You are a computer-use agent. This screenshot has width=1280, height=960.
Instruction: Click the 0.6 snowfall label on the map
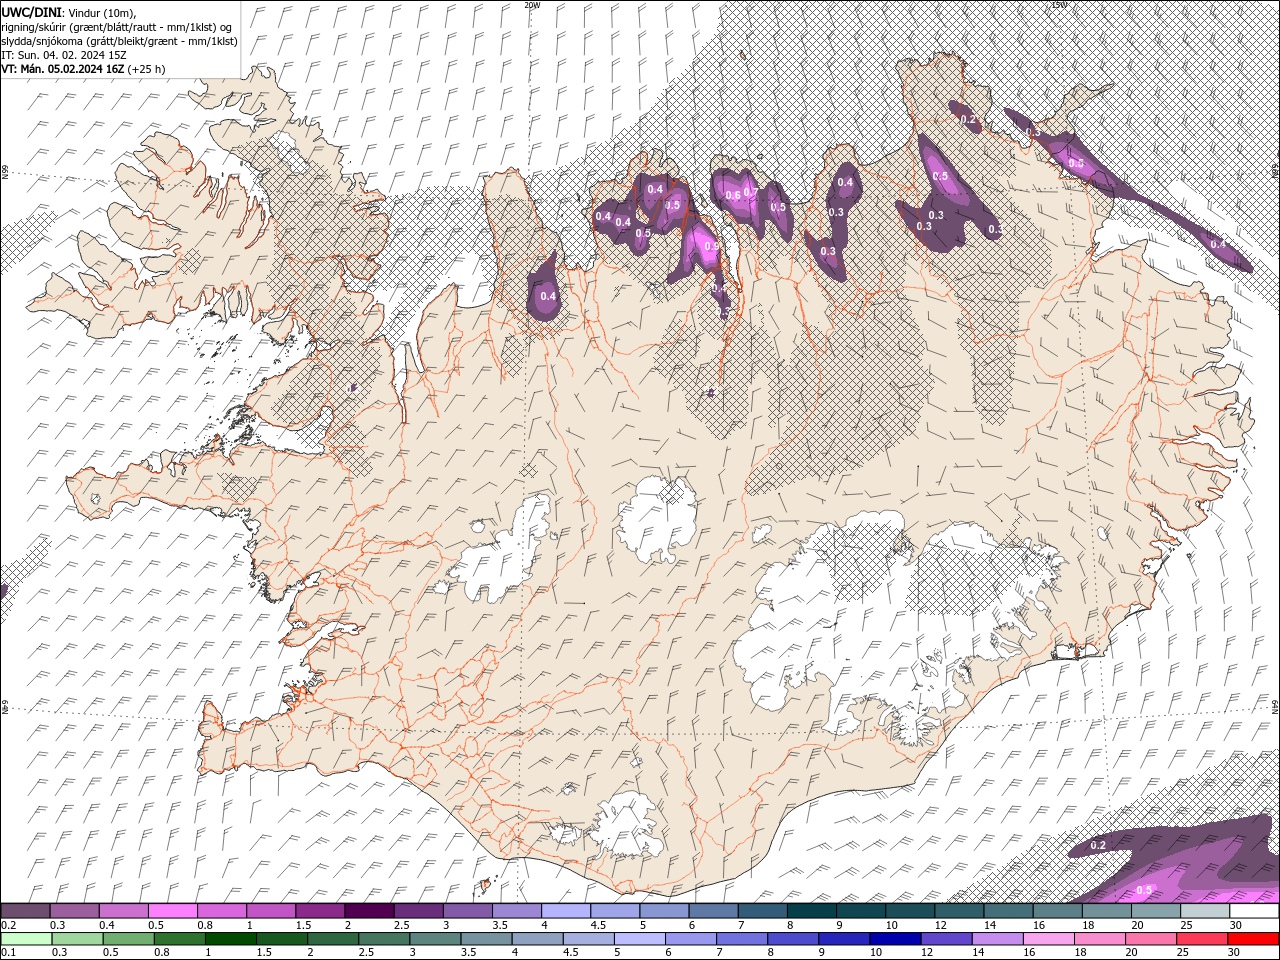click(x=732, y=195)
